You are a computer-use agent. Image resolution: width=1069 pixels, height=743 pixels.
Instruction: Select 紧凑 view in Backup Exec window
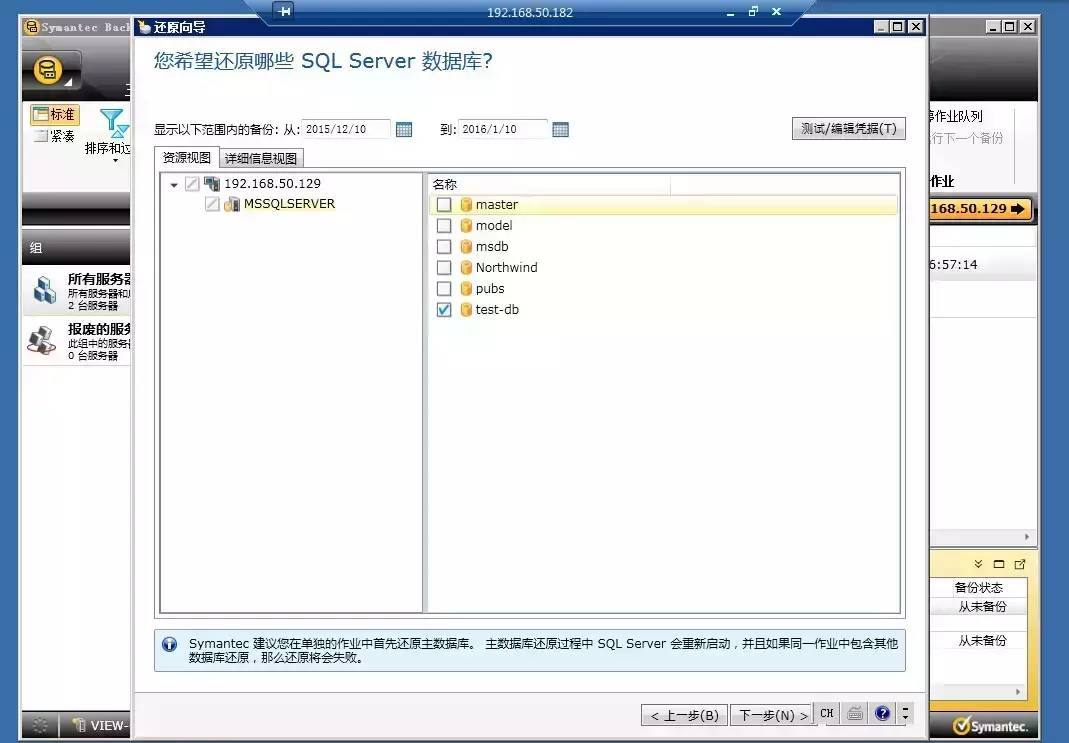click(x=55, y=136)
